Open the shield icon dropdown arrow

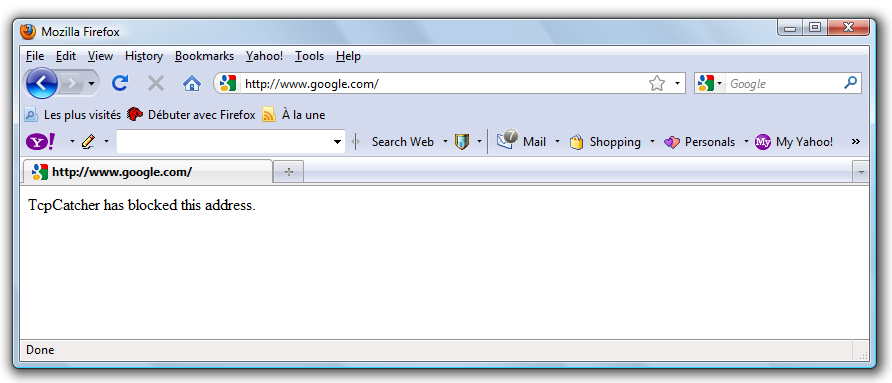click(480, 141)
